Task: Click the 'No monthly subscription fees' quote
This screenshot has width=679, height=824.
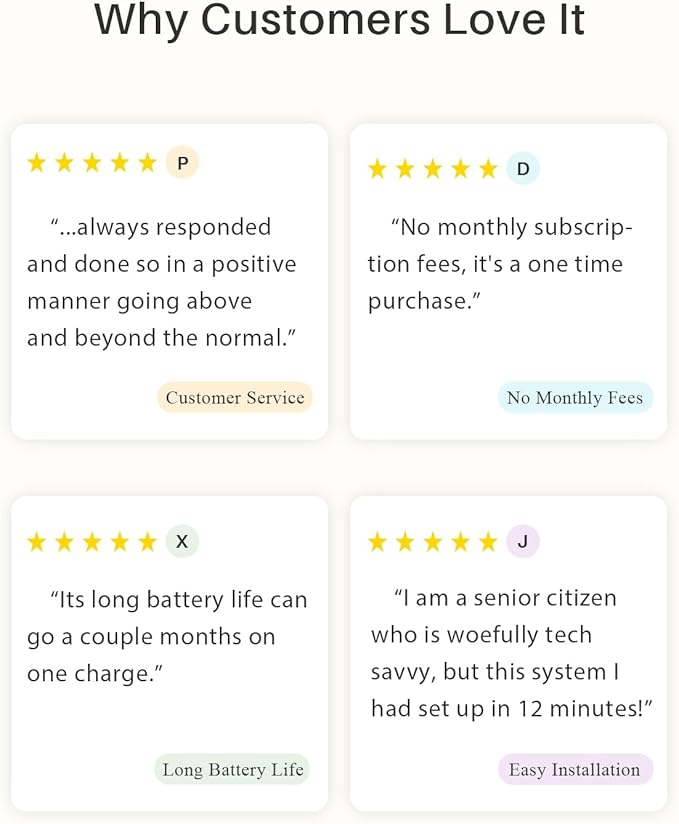Action: pyautogui.click(x=500, y=264)
